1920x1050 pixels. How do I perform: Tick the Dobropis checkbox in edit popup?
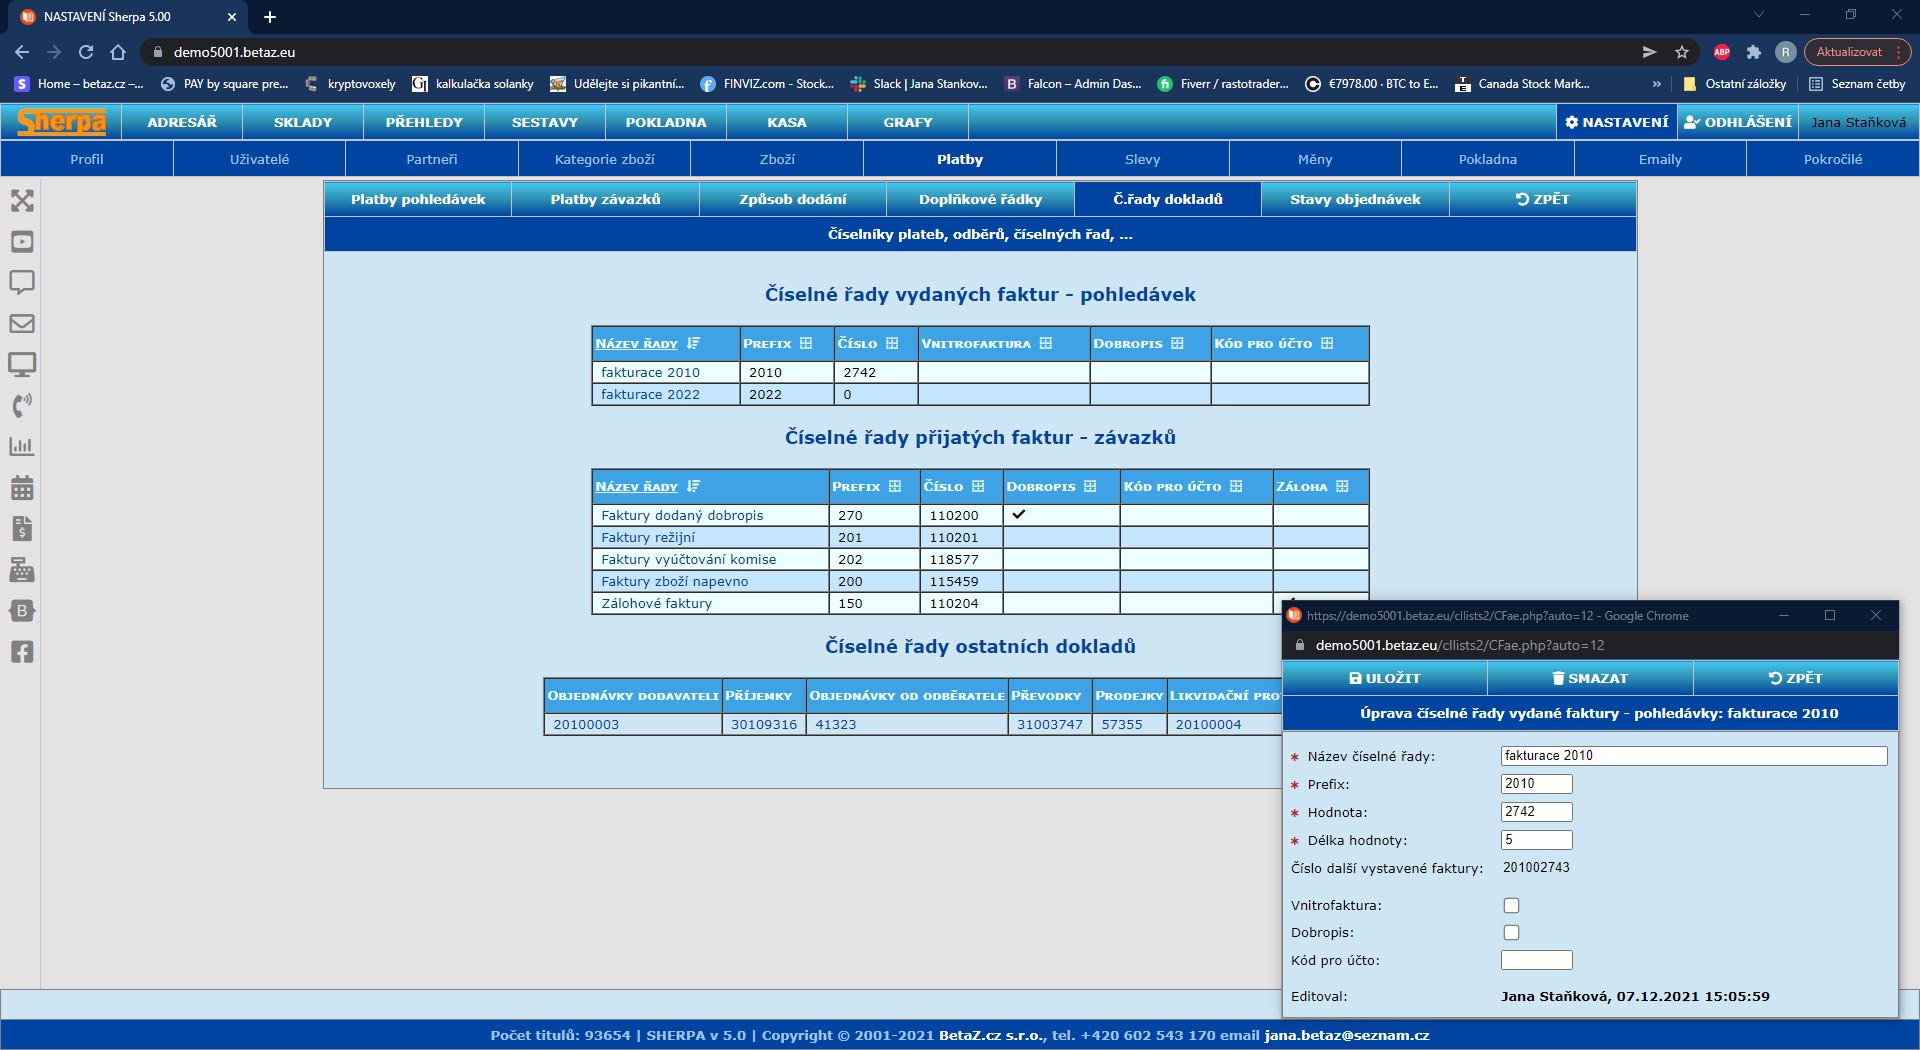click(1511, 932)
